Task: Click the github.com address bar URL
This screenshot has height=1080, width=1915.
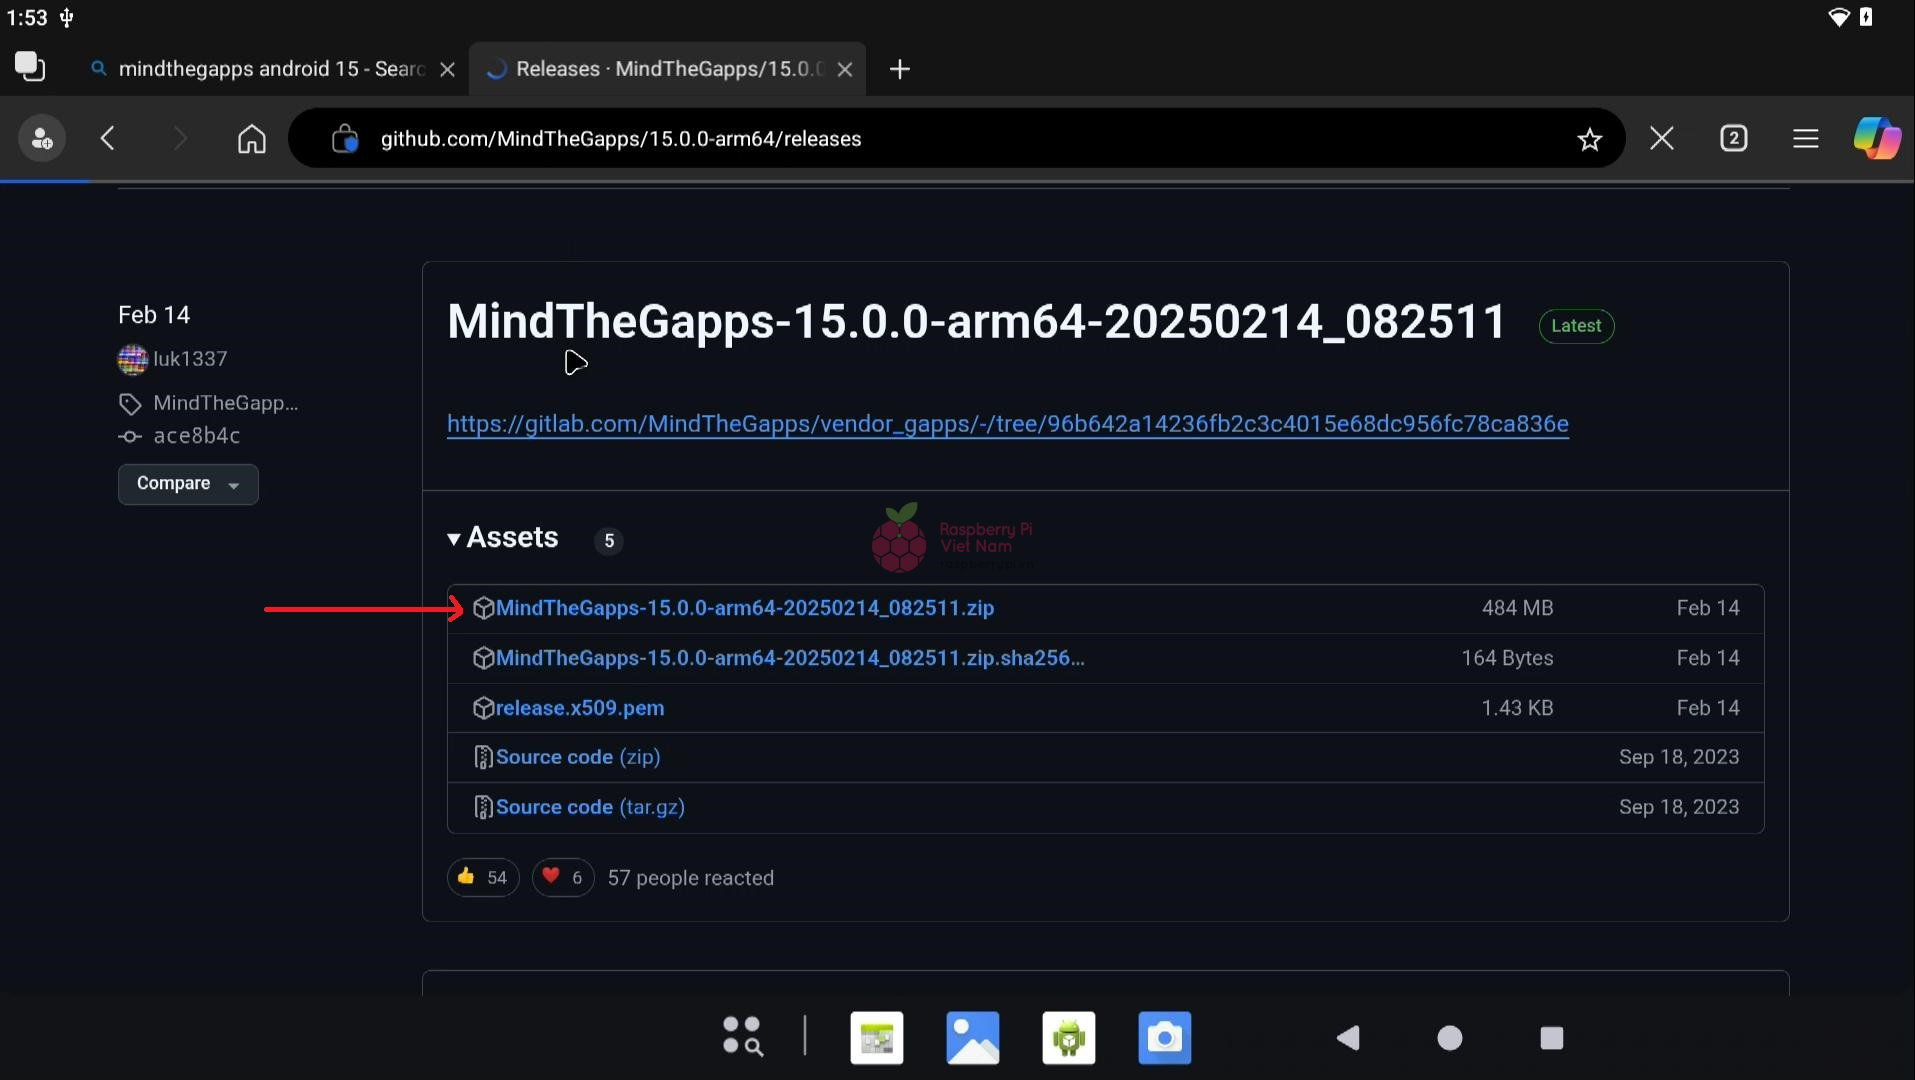Action: 621,139
